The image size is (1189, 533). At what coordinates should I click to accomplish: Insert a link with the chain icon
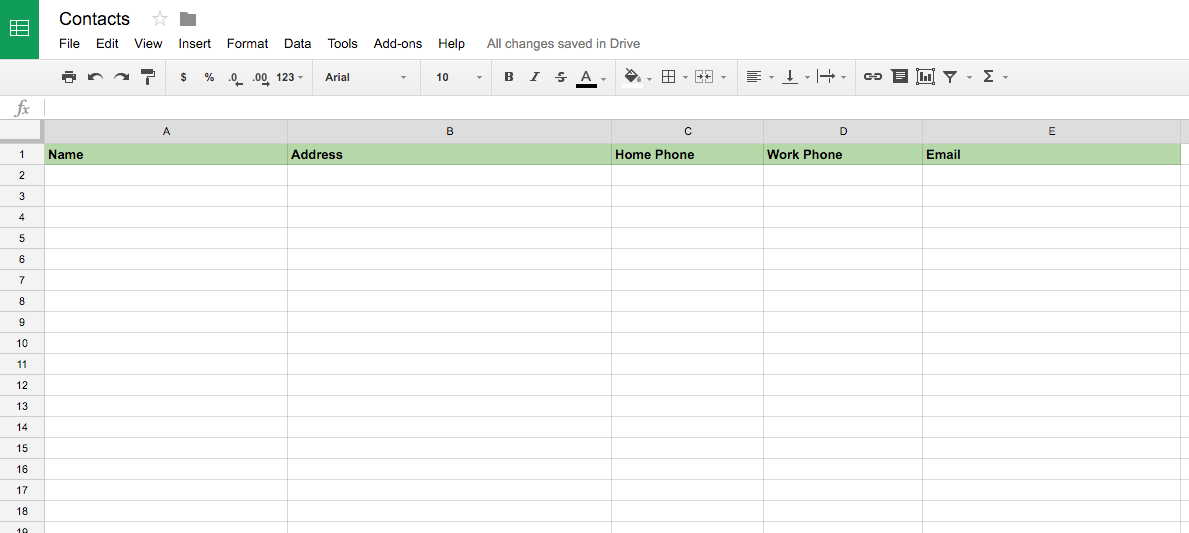point(873,77)
